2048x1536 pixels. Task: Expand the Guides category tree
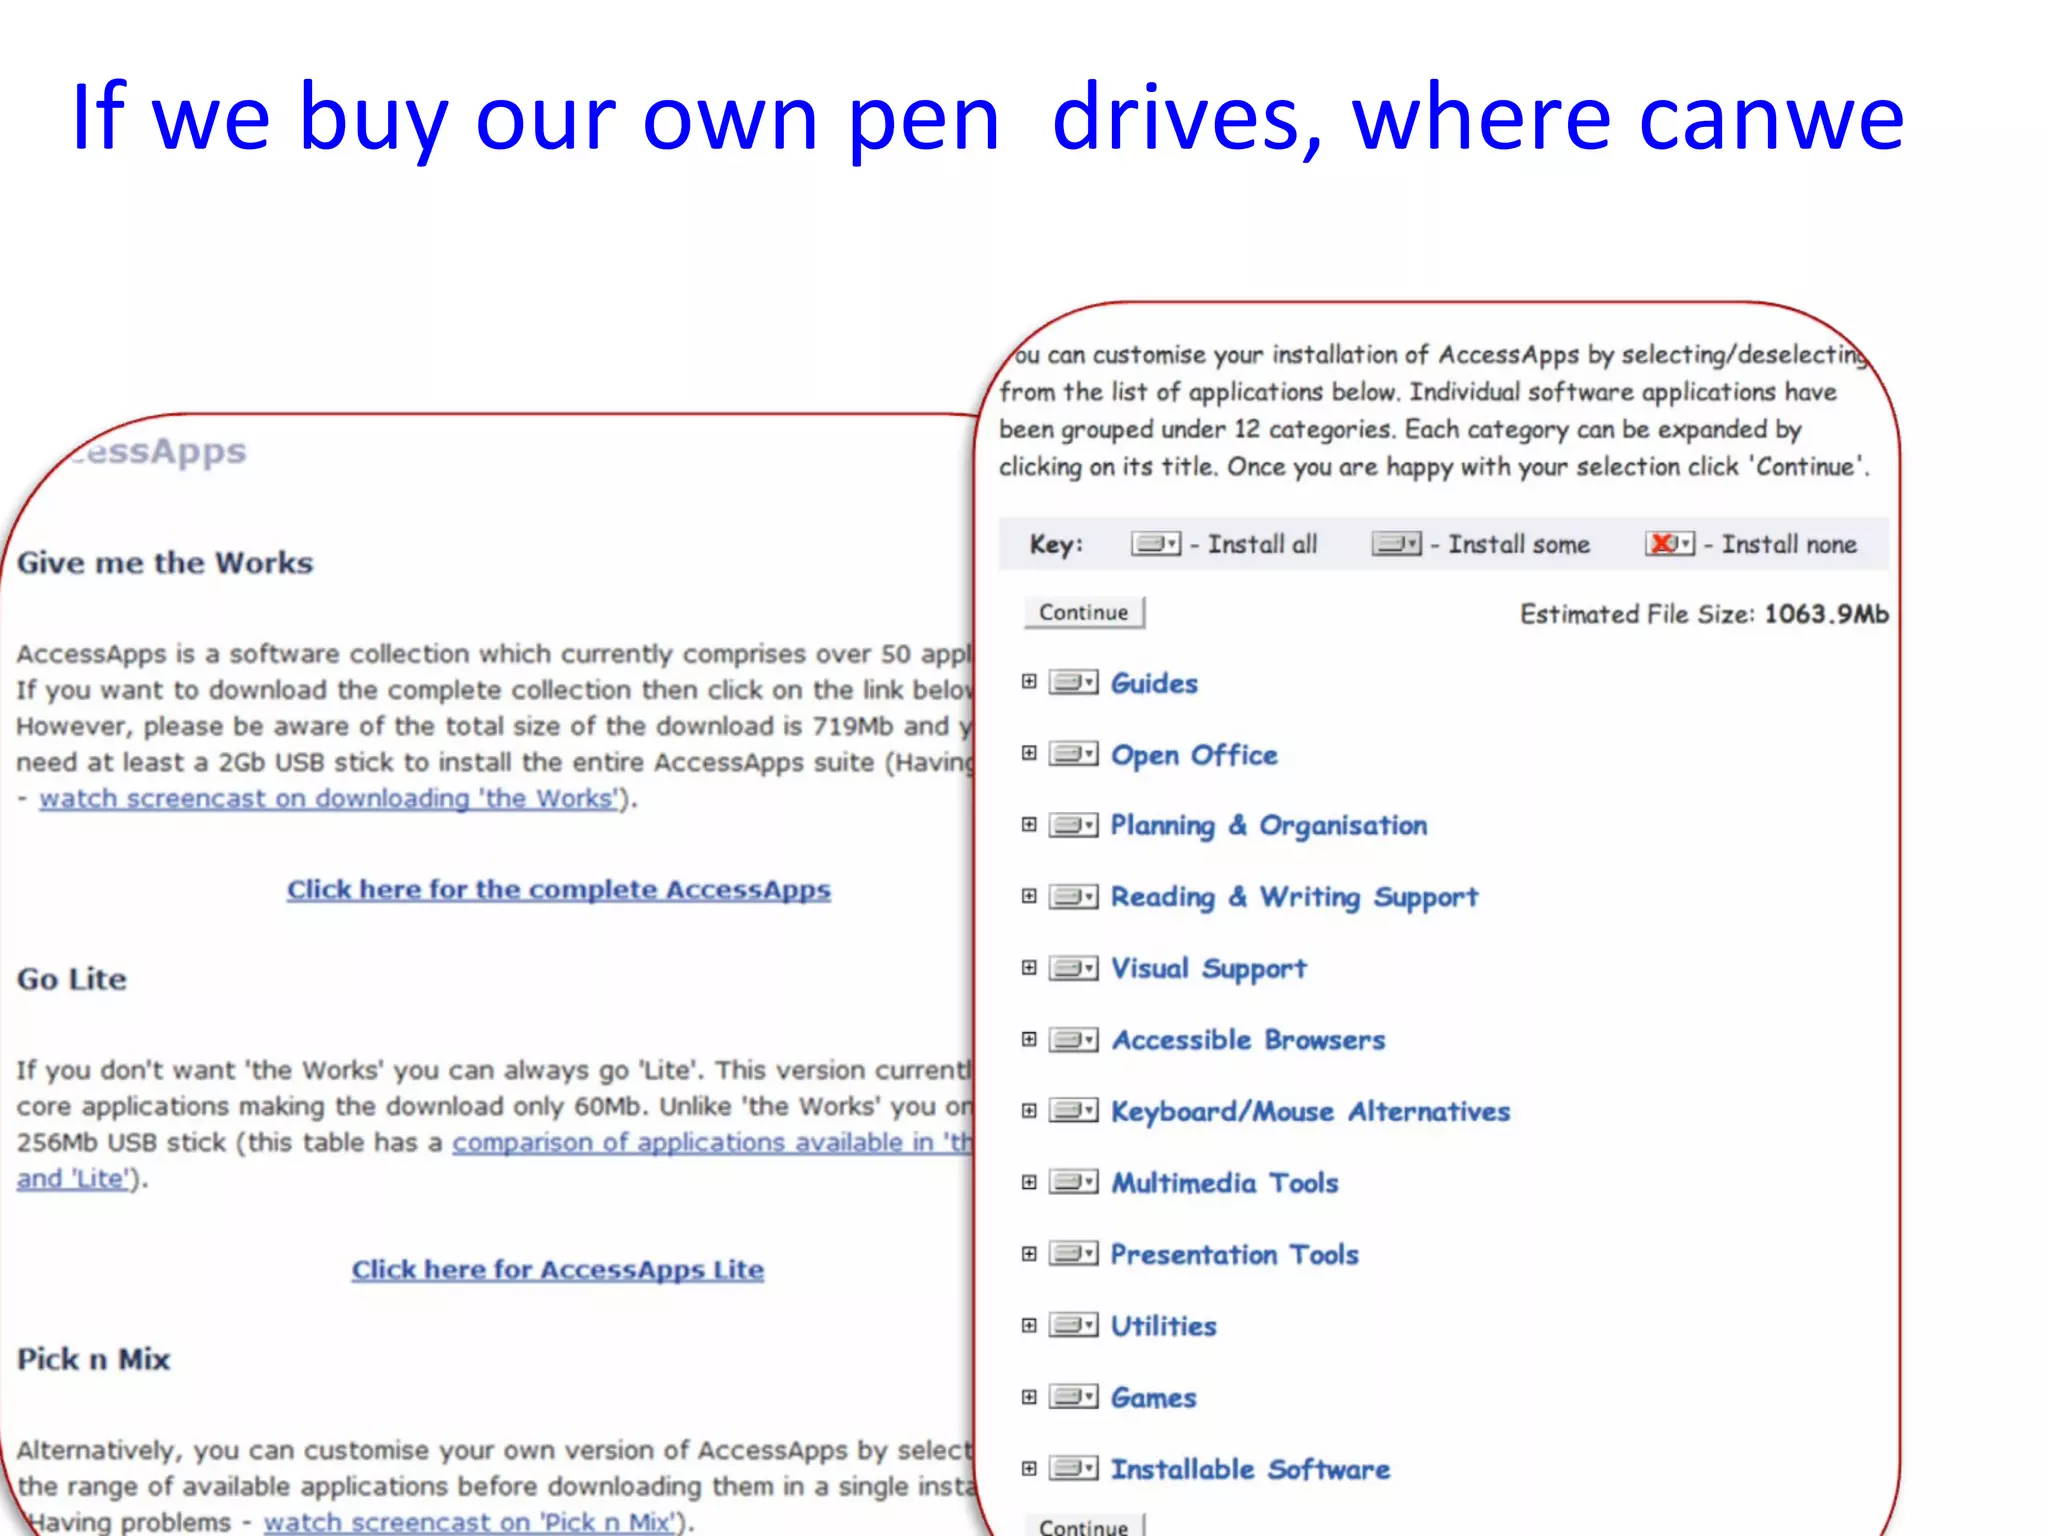1029,682
